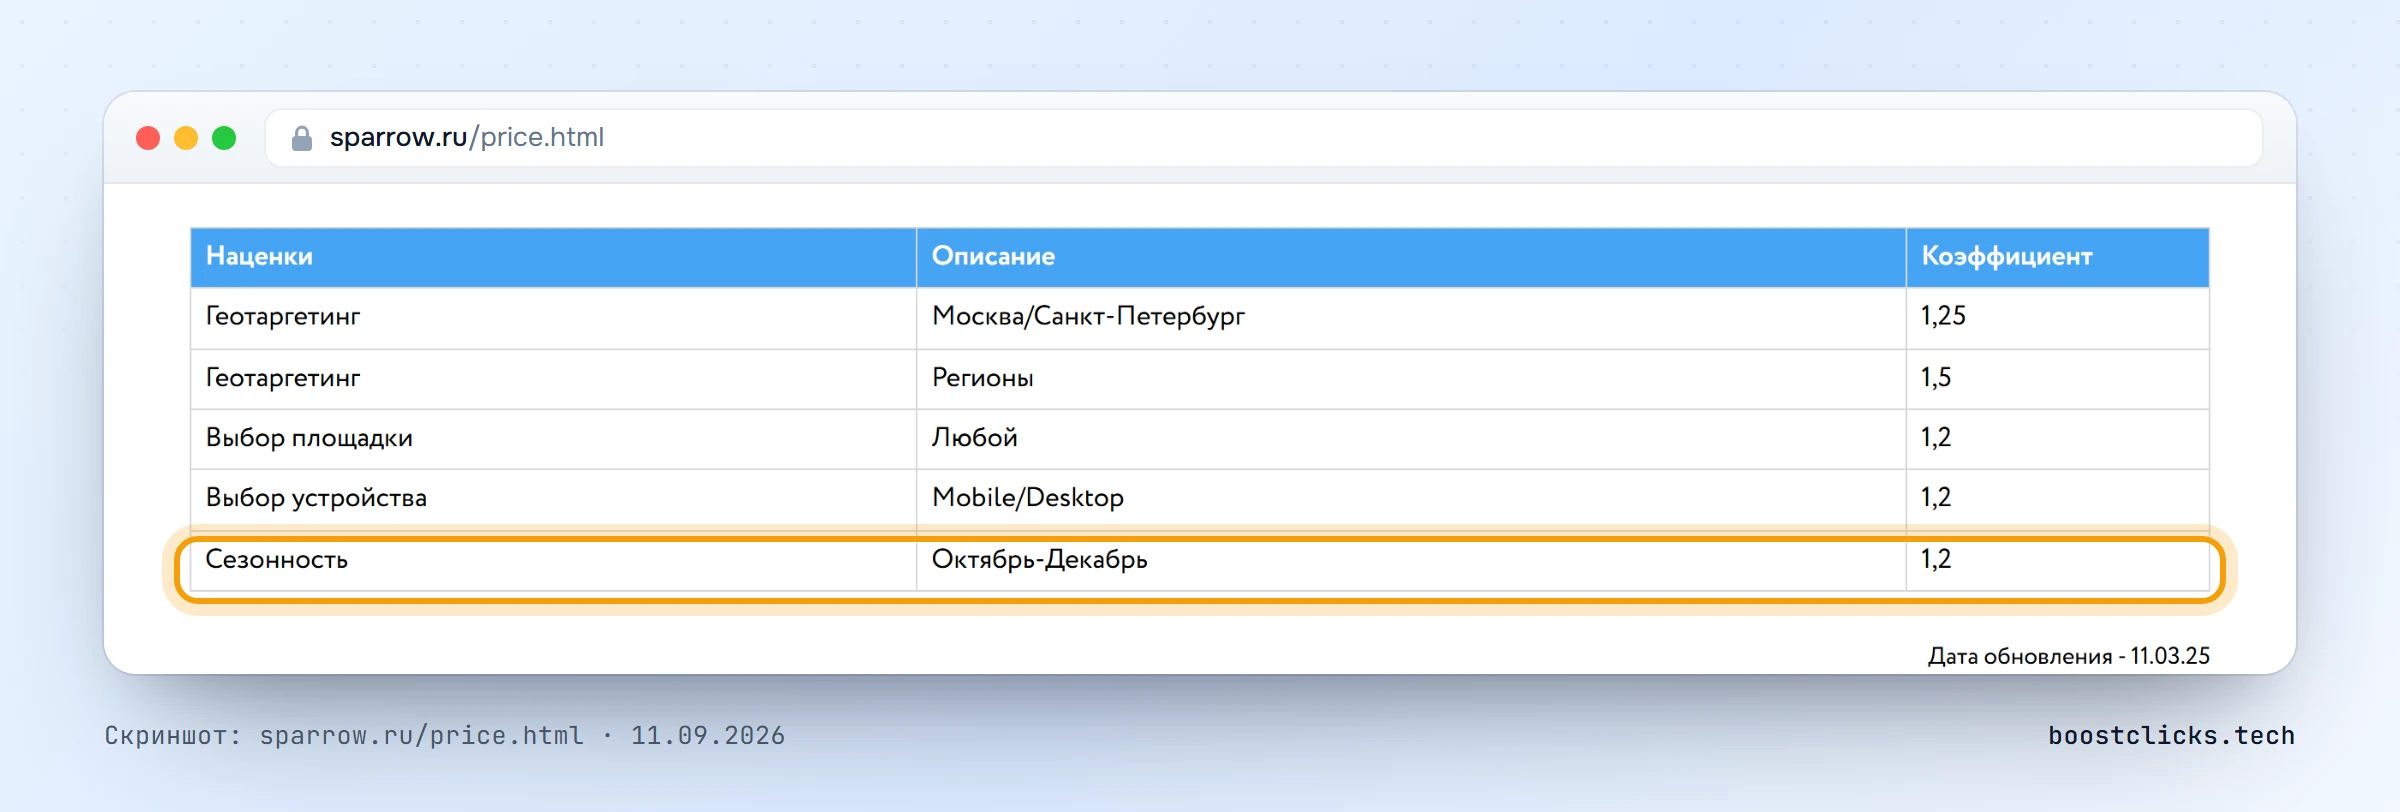This screenshot has width=2400, height=812.
Task: Select the Регионы description cell
Action: (1411, 378)
